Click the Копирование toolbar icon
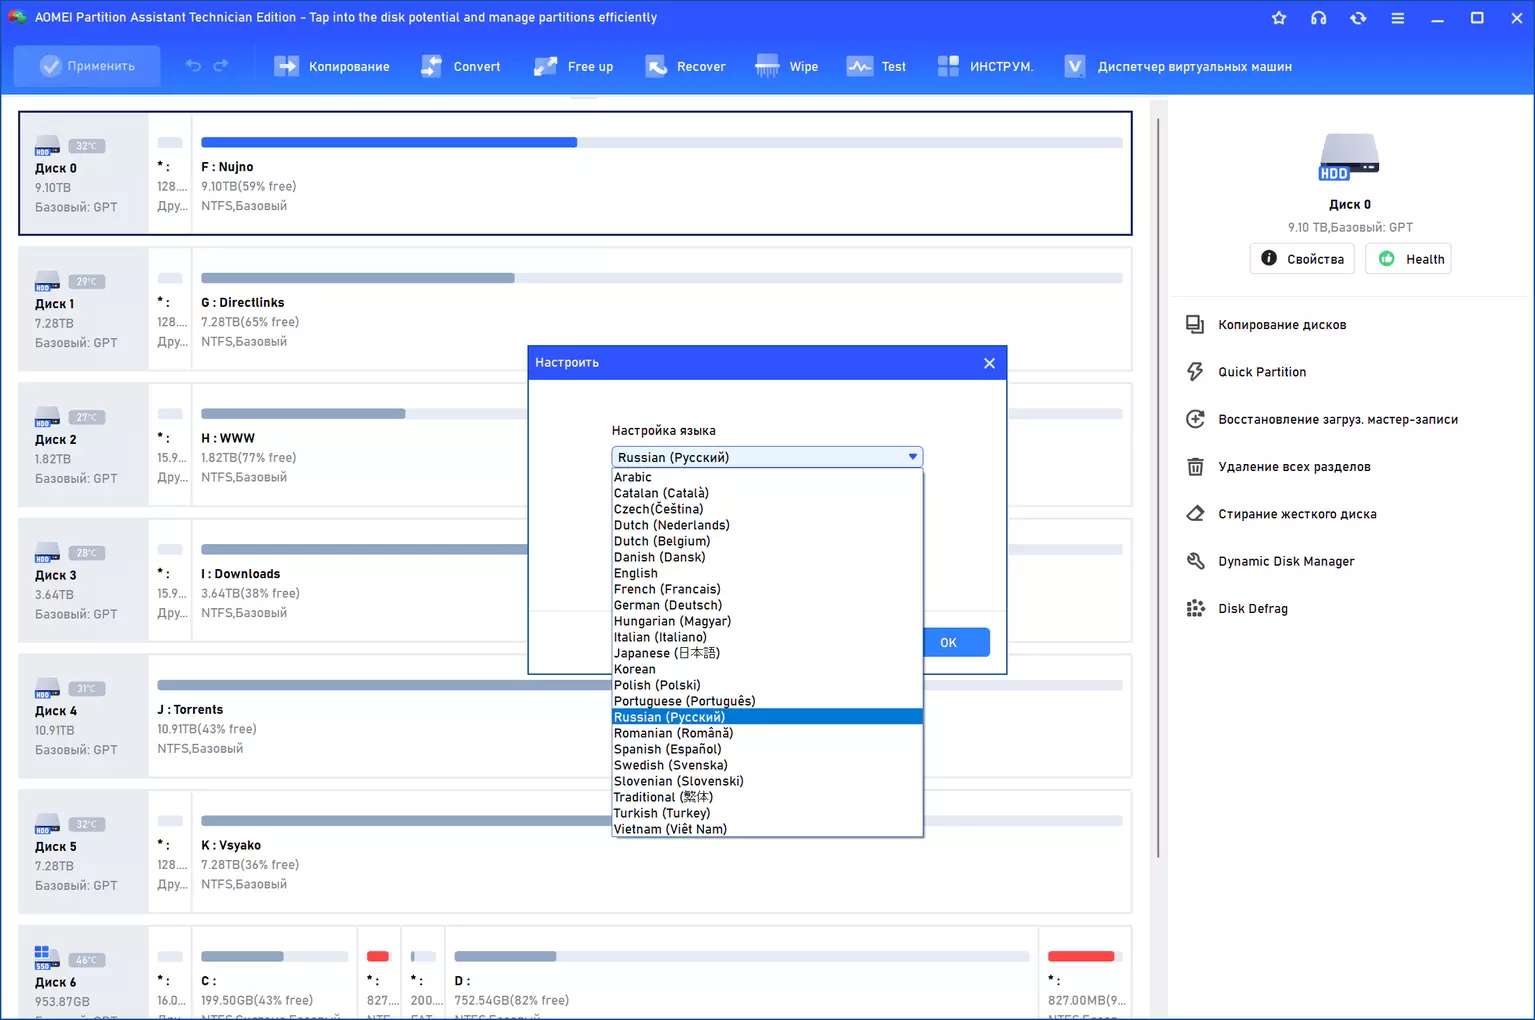1535x1020 pixels. coord(287,66)
